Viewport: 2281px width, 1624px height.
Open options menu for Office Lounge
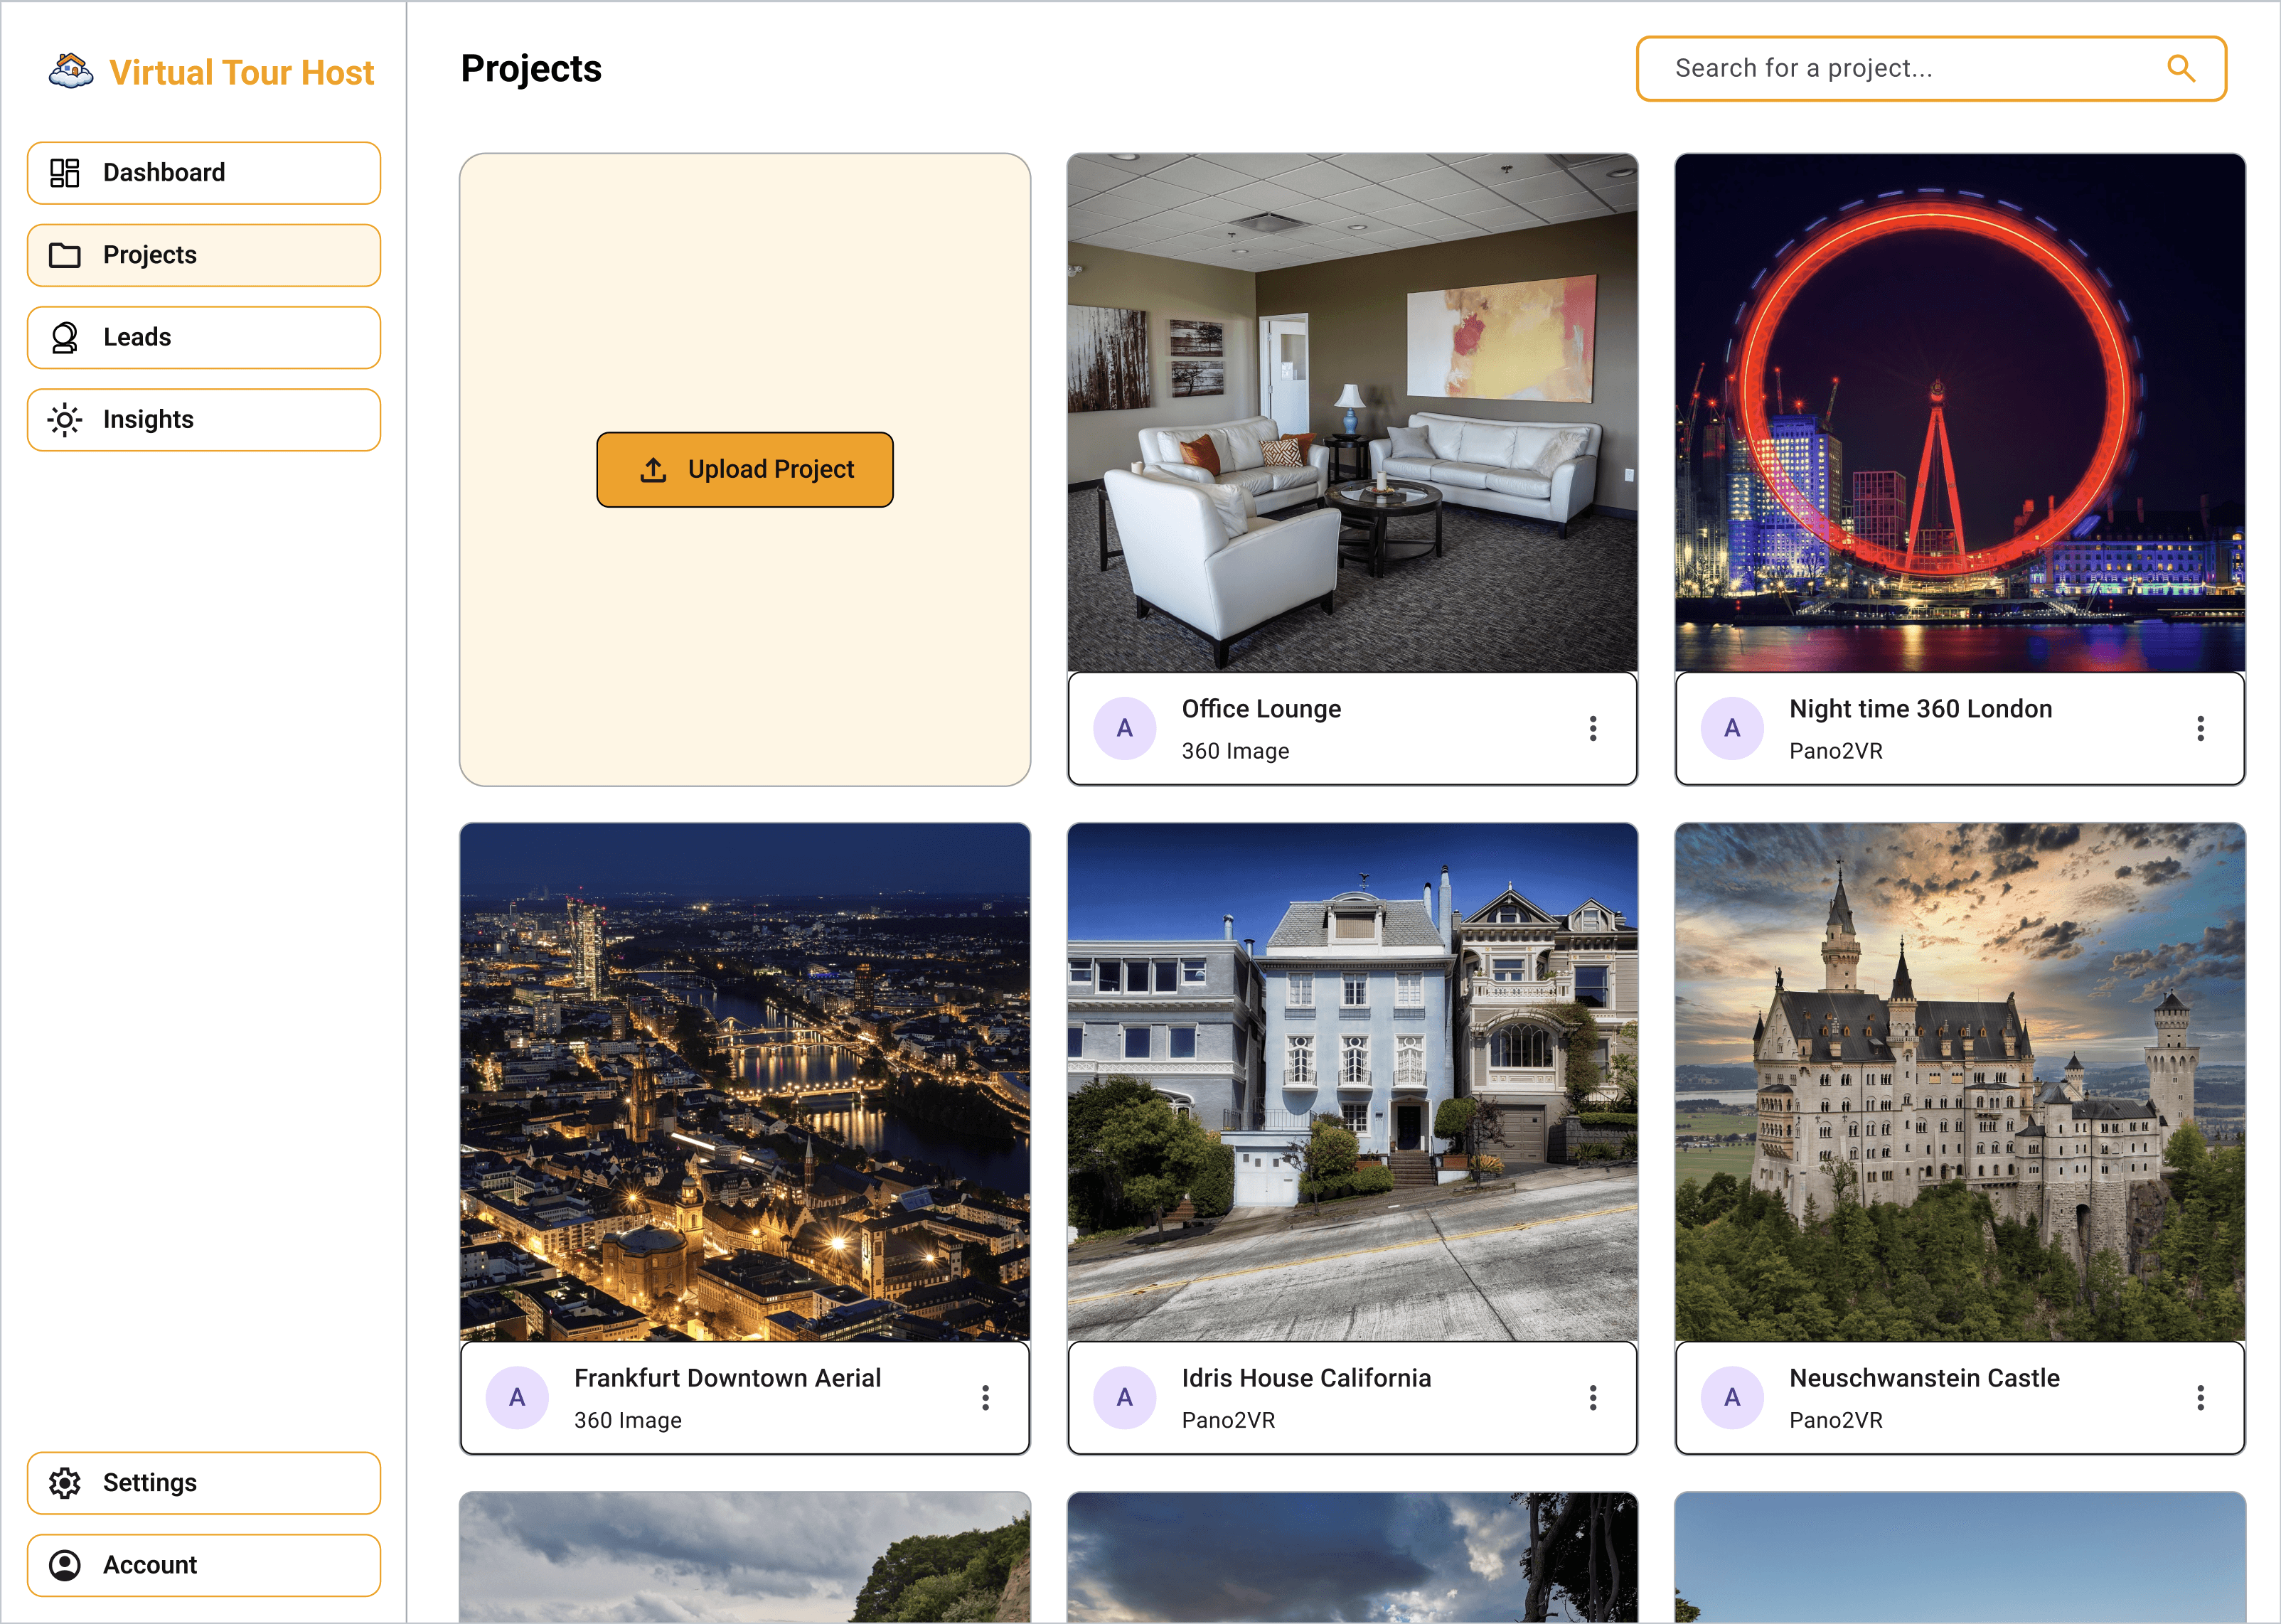point(1592,728)
